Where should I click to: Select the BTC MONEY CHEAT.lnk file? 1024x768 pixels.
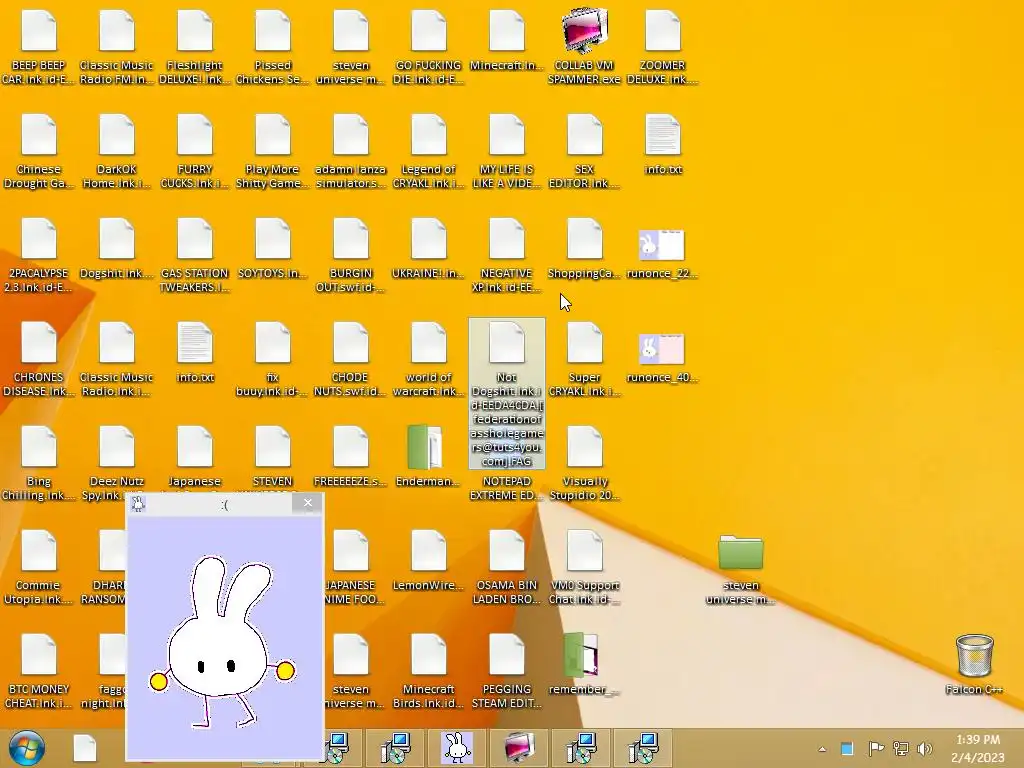pos(39,671)
